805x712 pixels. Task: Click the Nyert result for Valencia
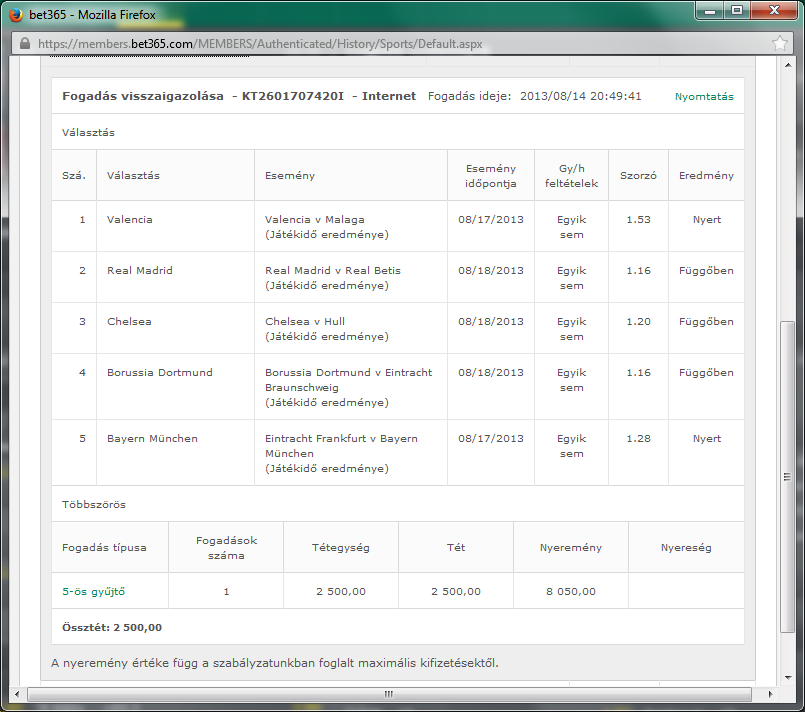706,220
